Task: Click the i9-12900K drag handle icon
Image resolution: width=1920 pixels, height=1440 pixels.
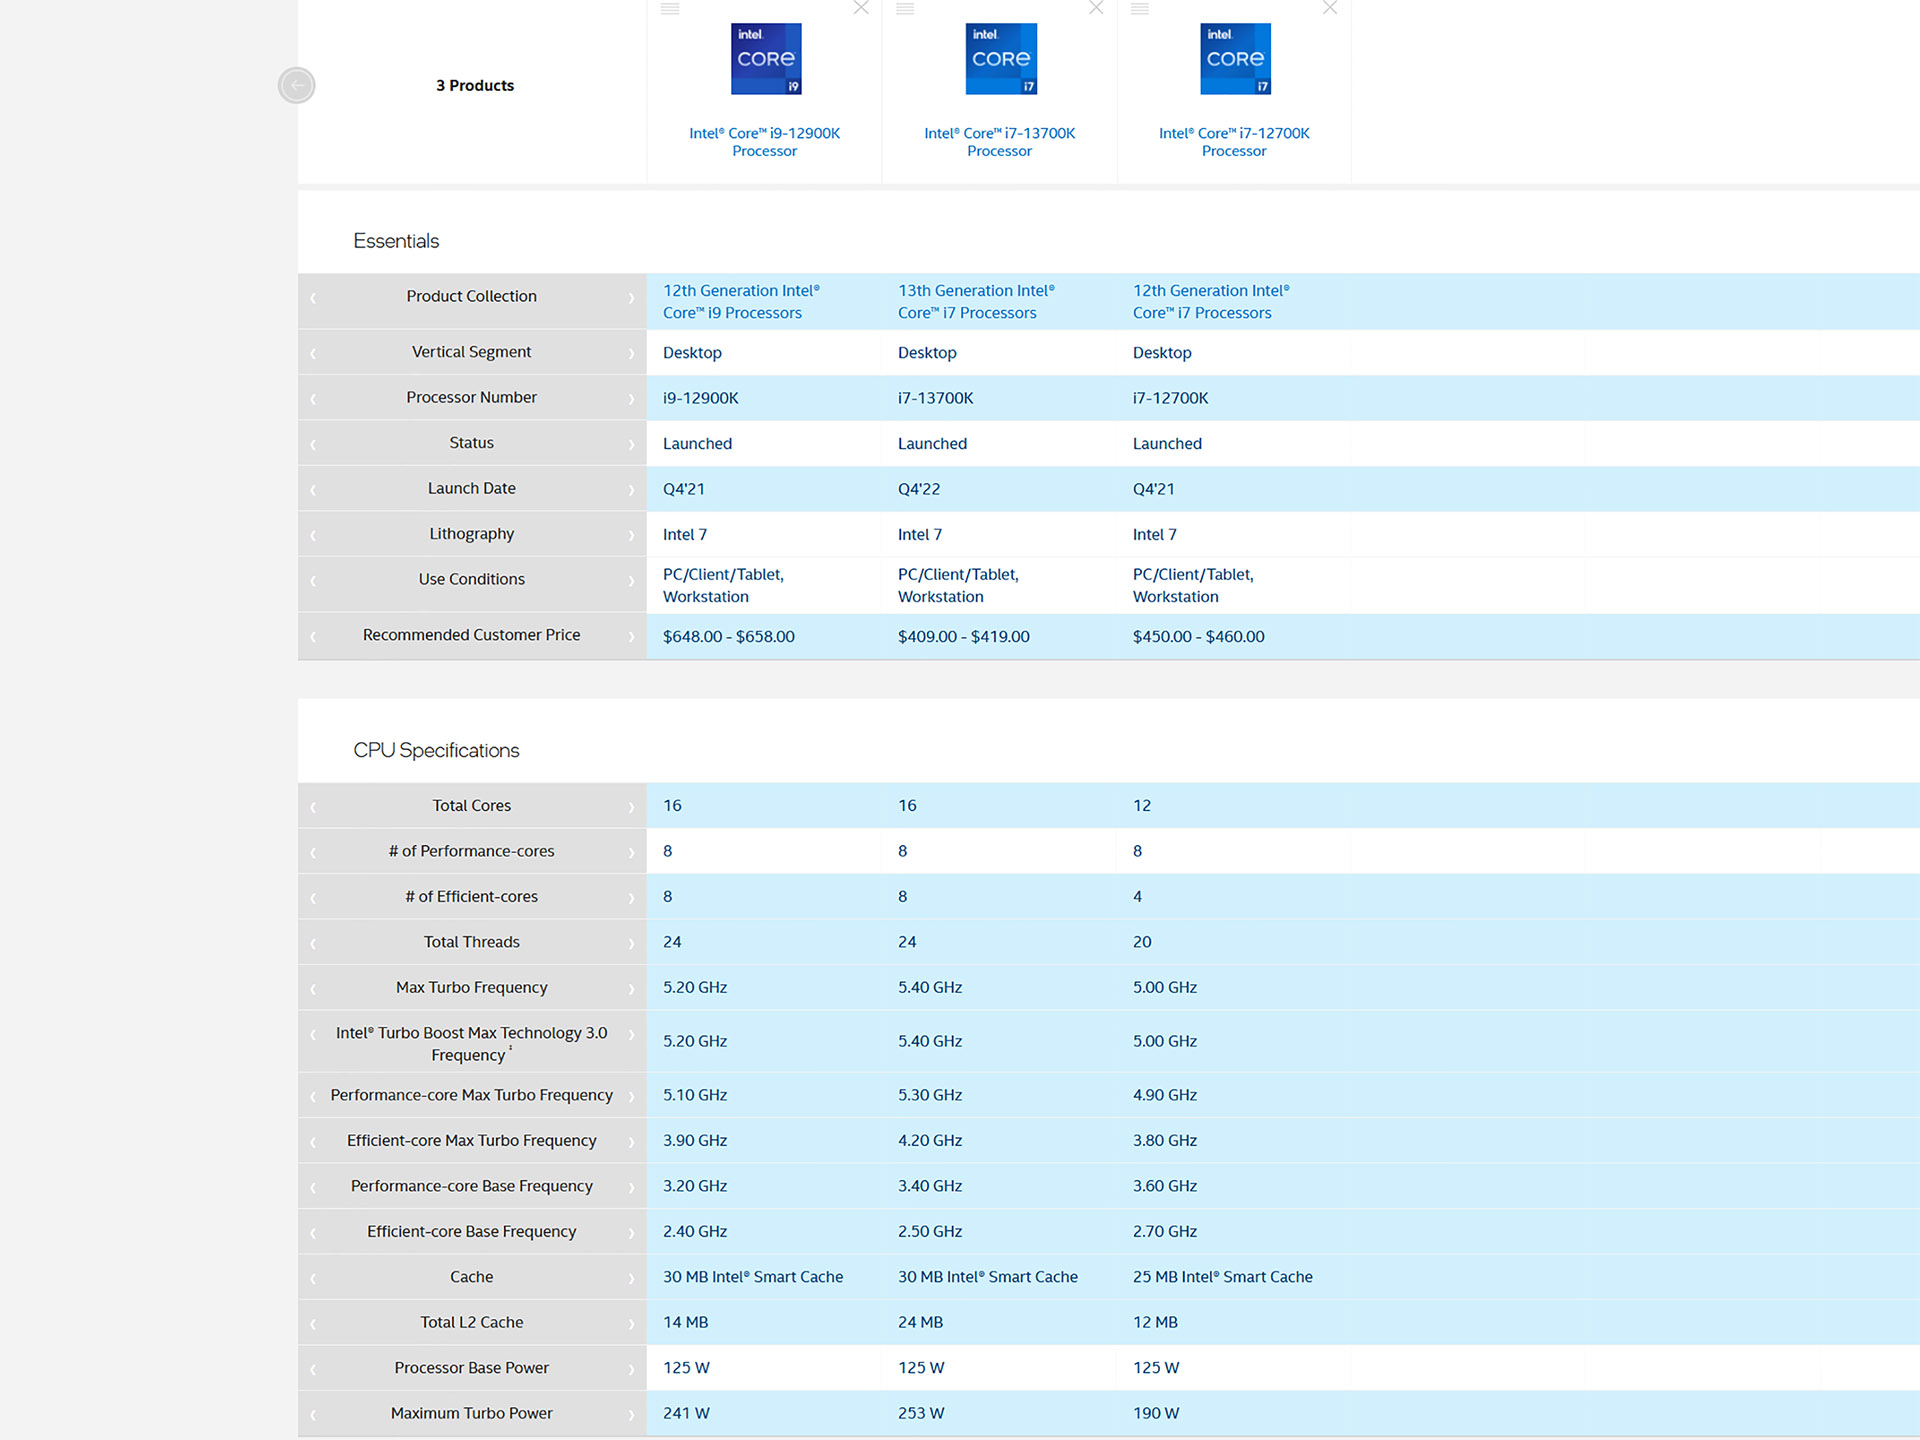Action: (x=670, y=9)
